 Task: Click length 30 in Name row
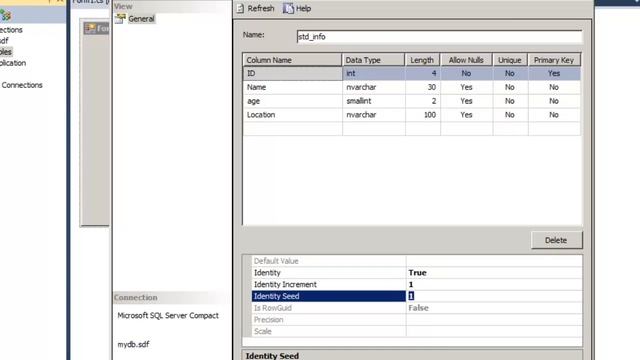[x=423, y=87]
